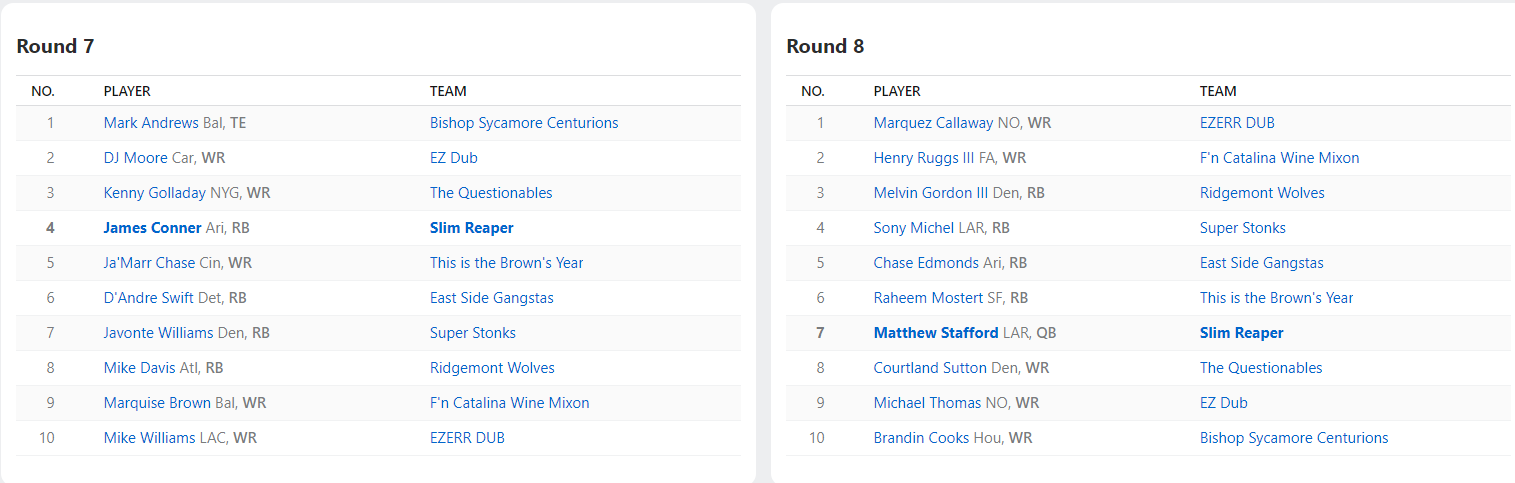Open F'n Catalina Wine Mixon Round 7 team
The image size is (1515, 483).
(509, 403)
